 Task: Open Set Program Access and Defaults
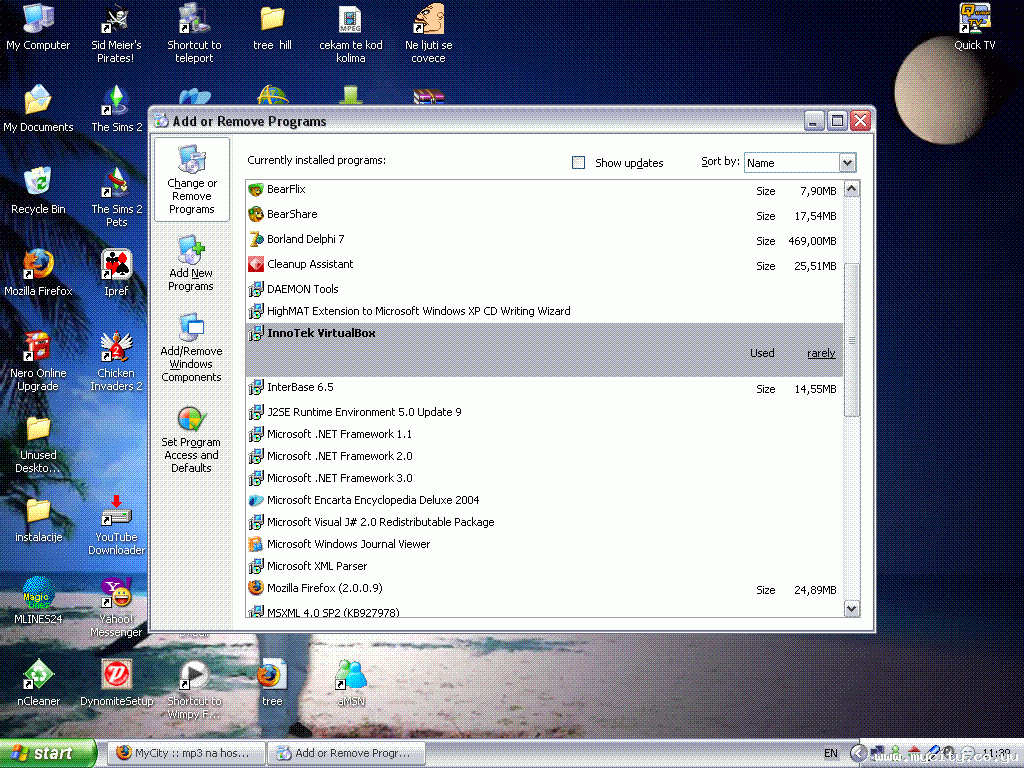[x=191, y=438]
